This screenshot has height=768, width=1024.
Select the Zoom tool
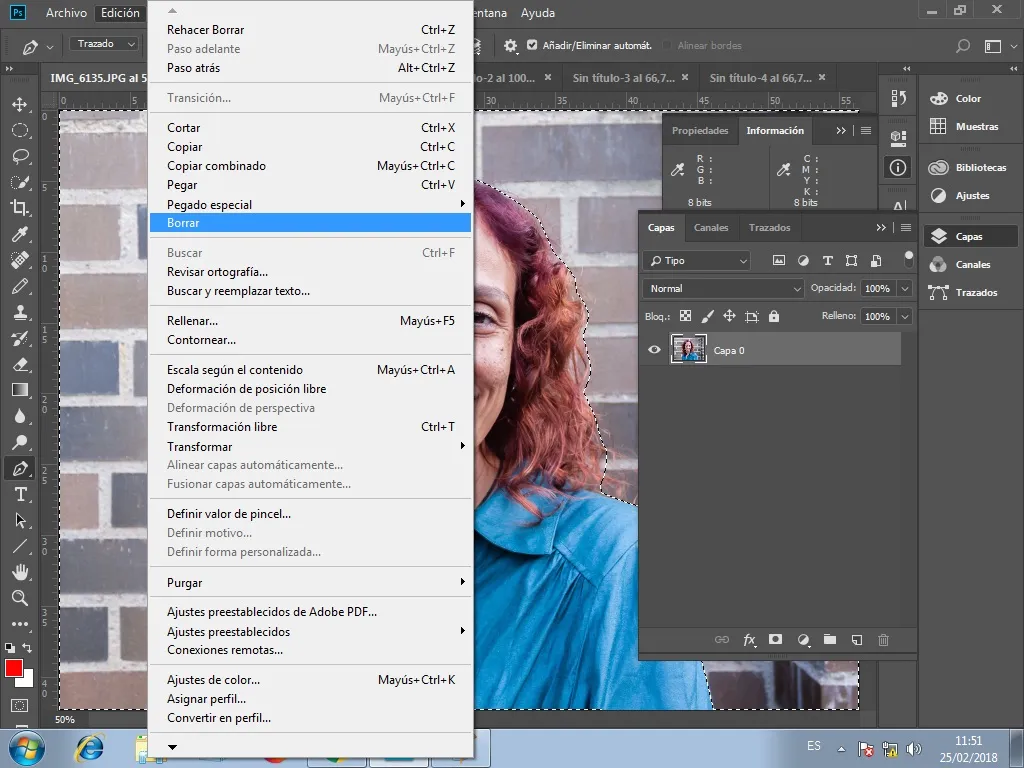(x=20, y=598)
